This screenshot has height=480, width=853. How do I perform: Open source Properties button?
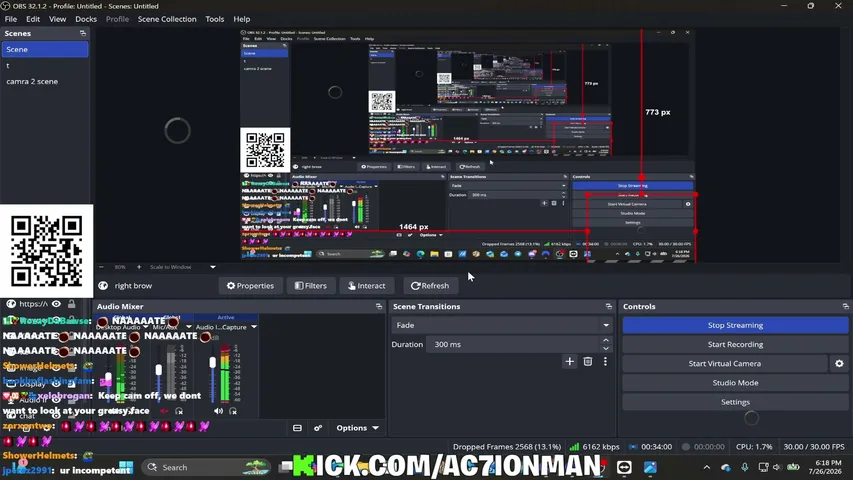(x=250, y=286)
